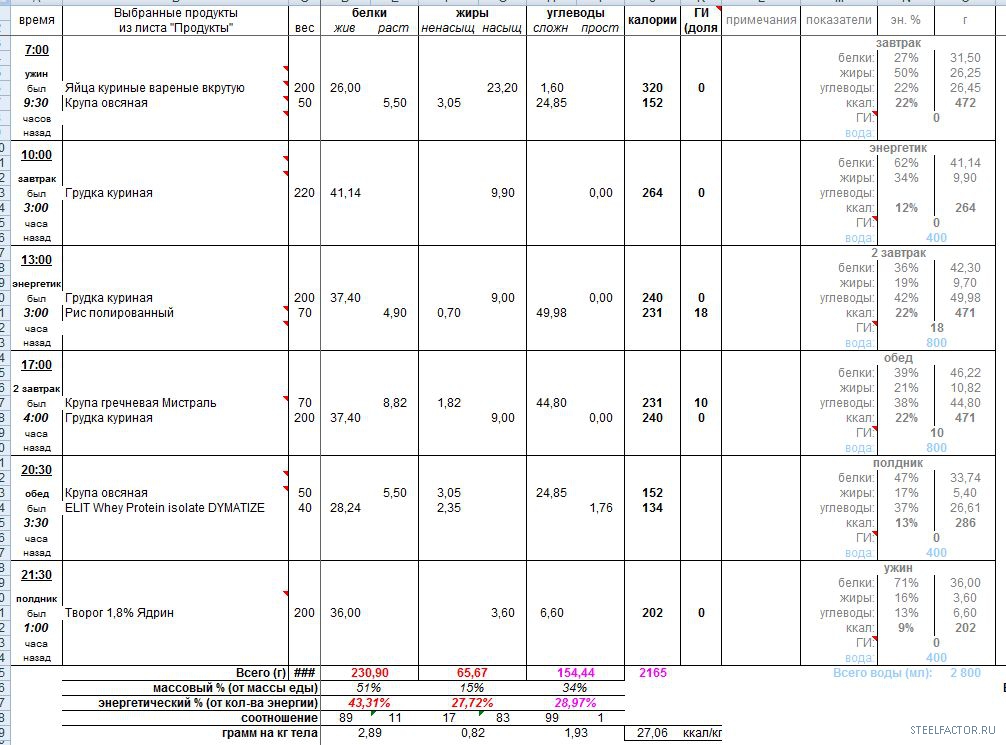Select the 27,06 kcal per kg cell
This screenshot has width=1006, height=745.
point(652,733)
